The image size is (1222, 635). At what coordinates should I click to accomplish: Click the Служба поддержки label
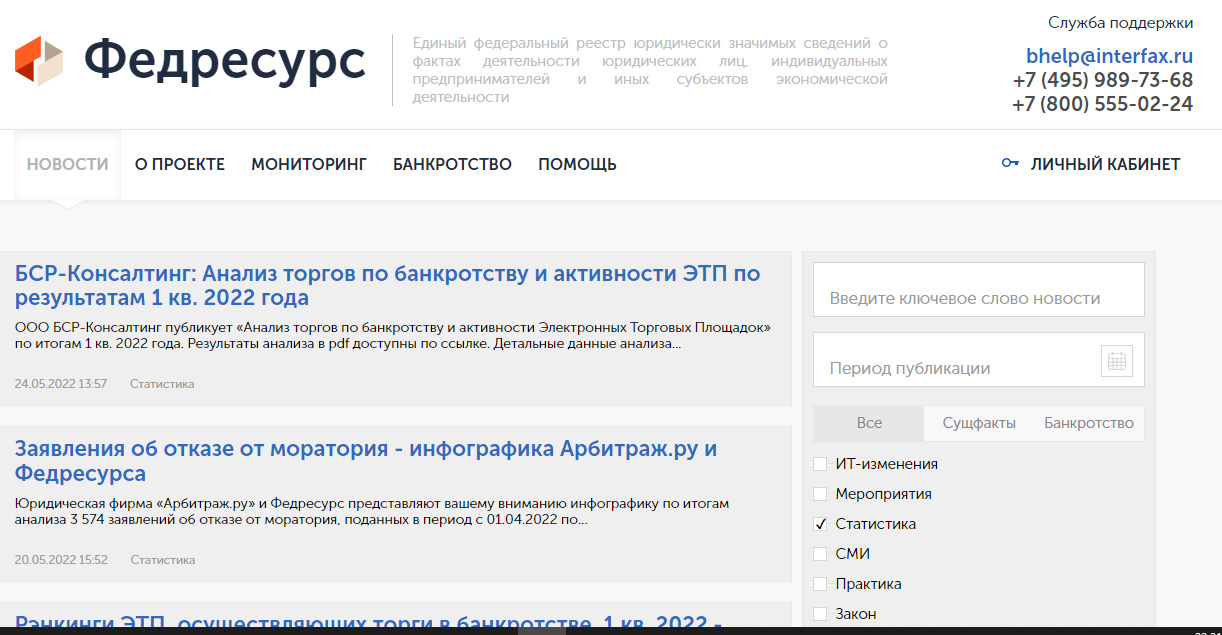coord(1121,22)
